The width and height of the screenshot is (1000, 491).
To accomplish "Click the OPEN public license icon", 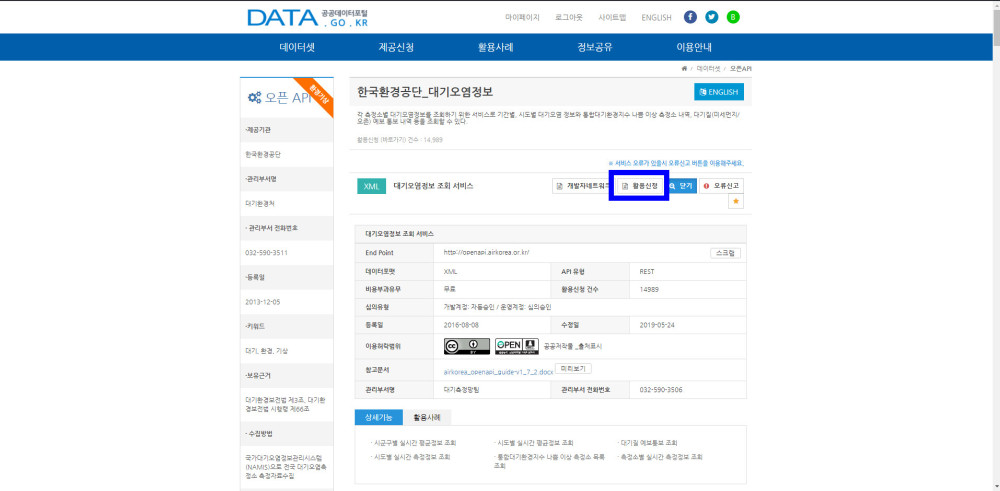I will (x=517, y=346).
